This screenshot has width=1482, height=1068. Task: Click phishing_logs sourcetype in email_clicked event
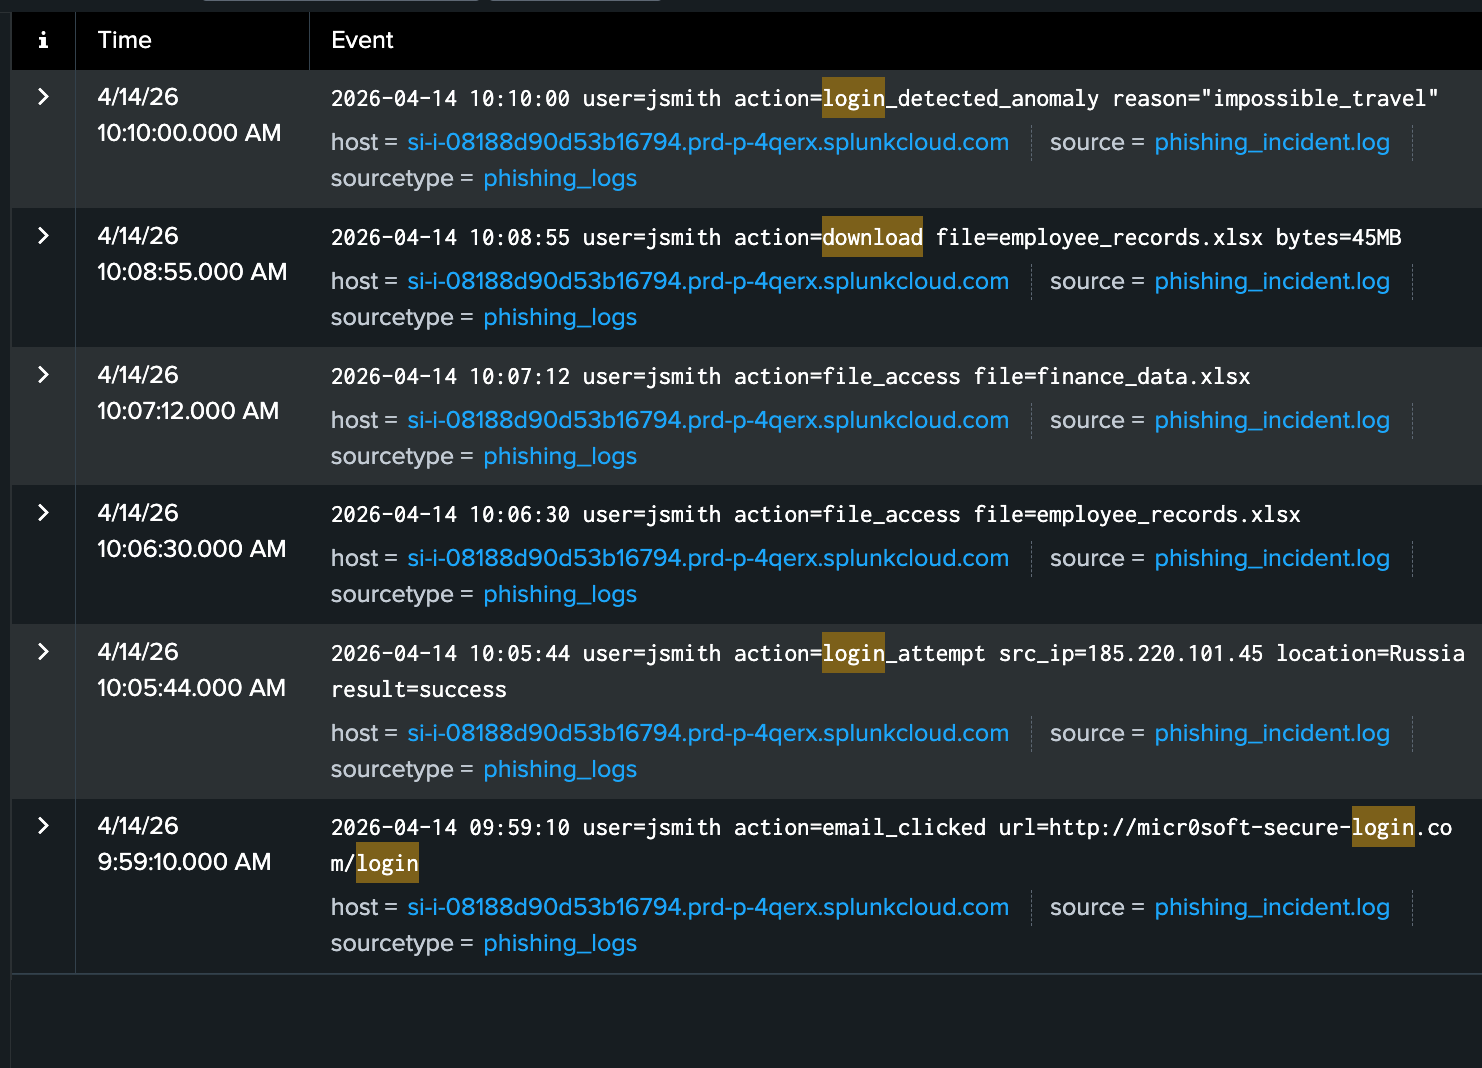560,943
